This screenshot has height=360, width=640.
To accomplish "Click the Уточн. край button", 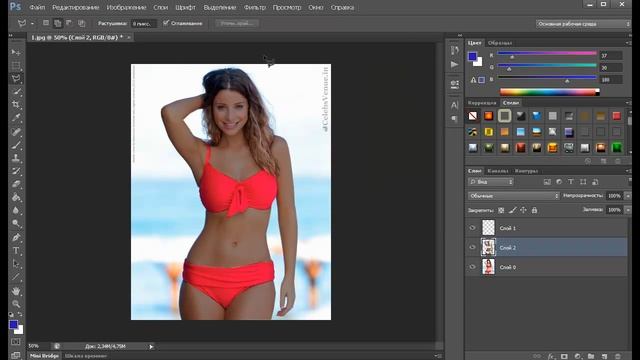I will click(237, 23).
